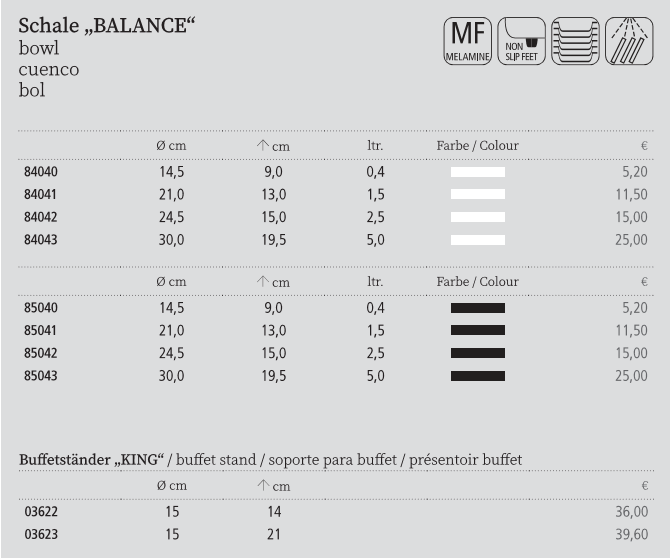Image resolution: width=670 pixels, height=558 pixels.
Task: Click the height arrow icon in the buffet stand header
Action: tap(263, 486)
